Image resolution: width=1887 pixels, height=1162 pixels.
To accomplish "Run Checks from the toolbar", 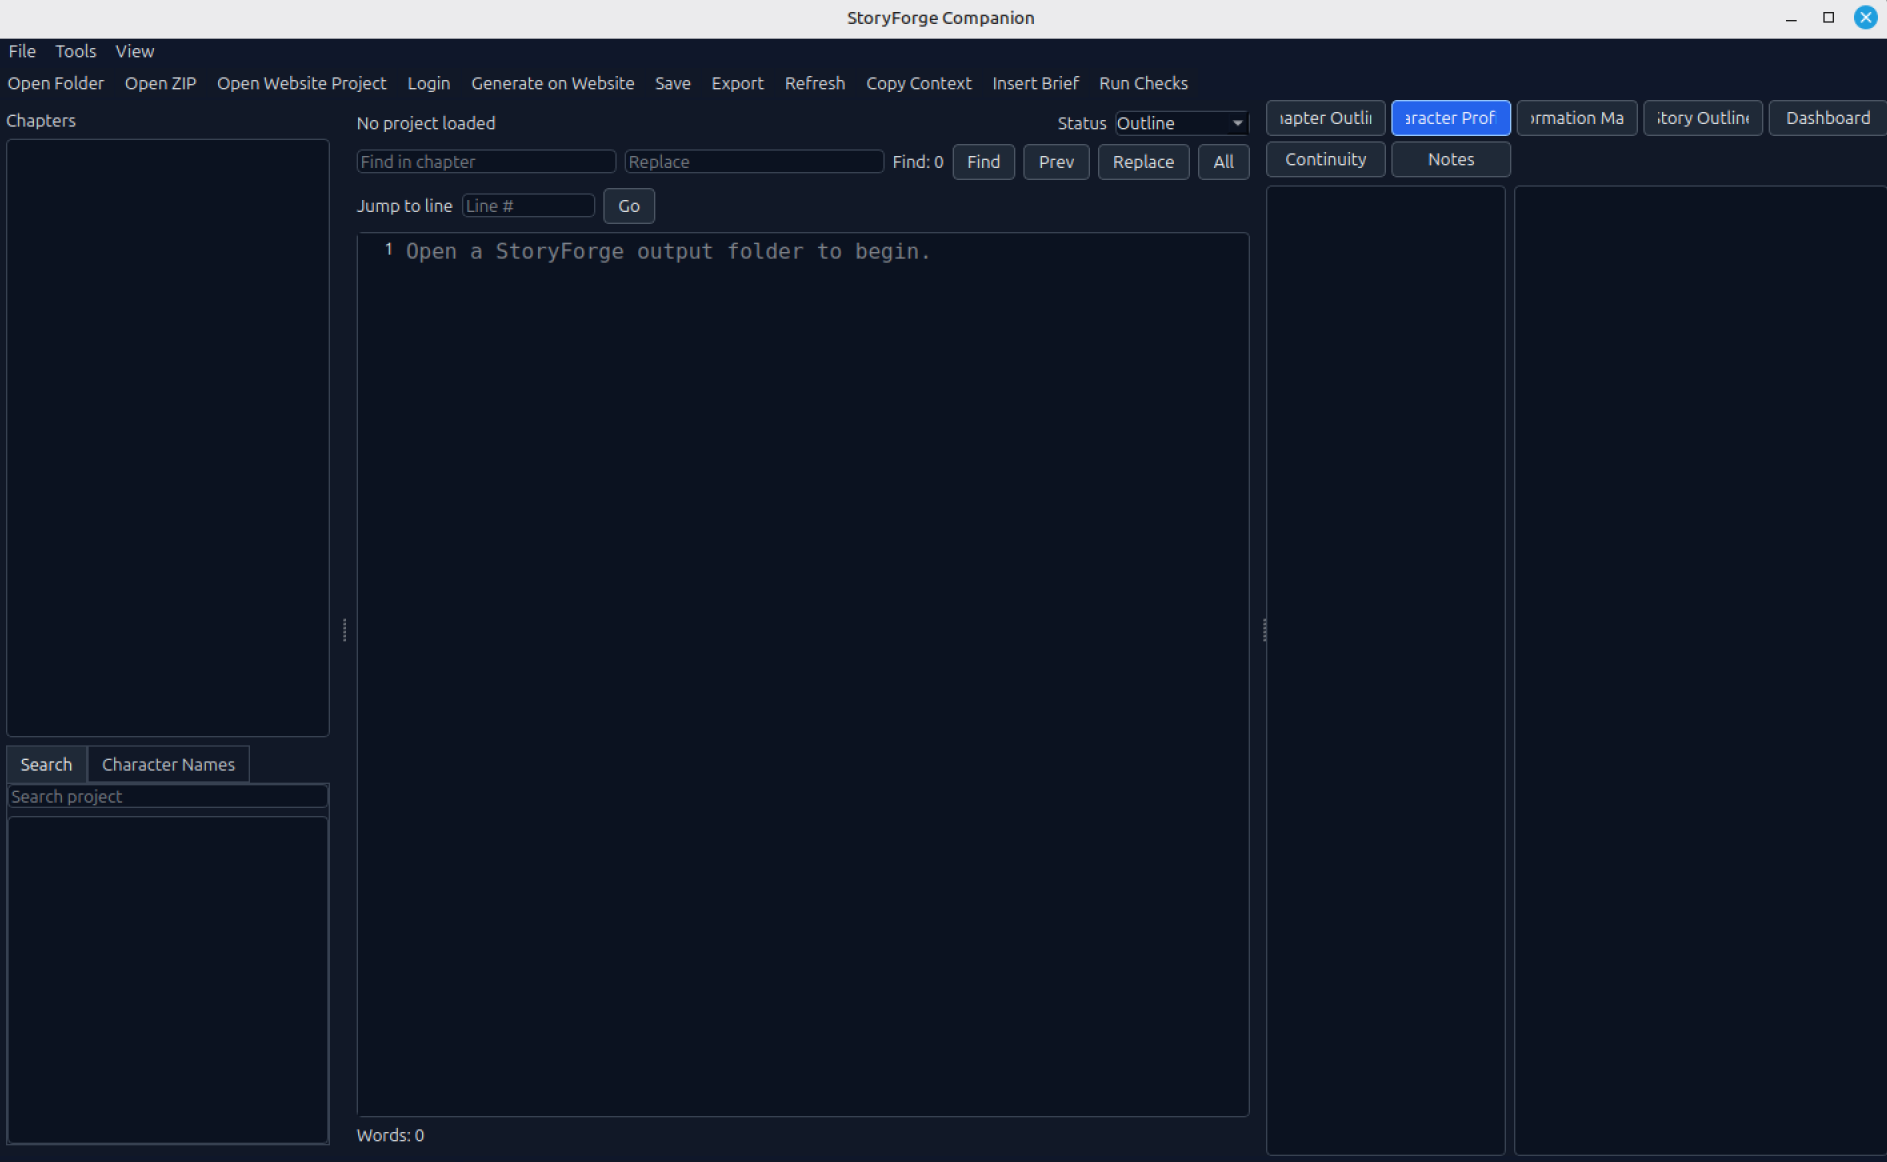I will 1144,83.
